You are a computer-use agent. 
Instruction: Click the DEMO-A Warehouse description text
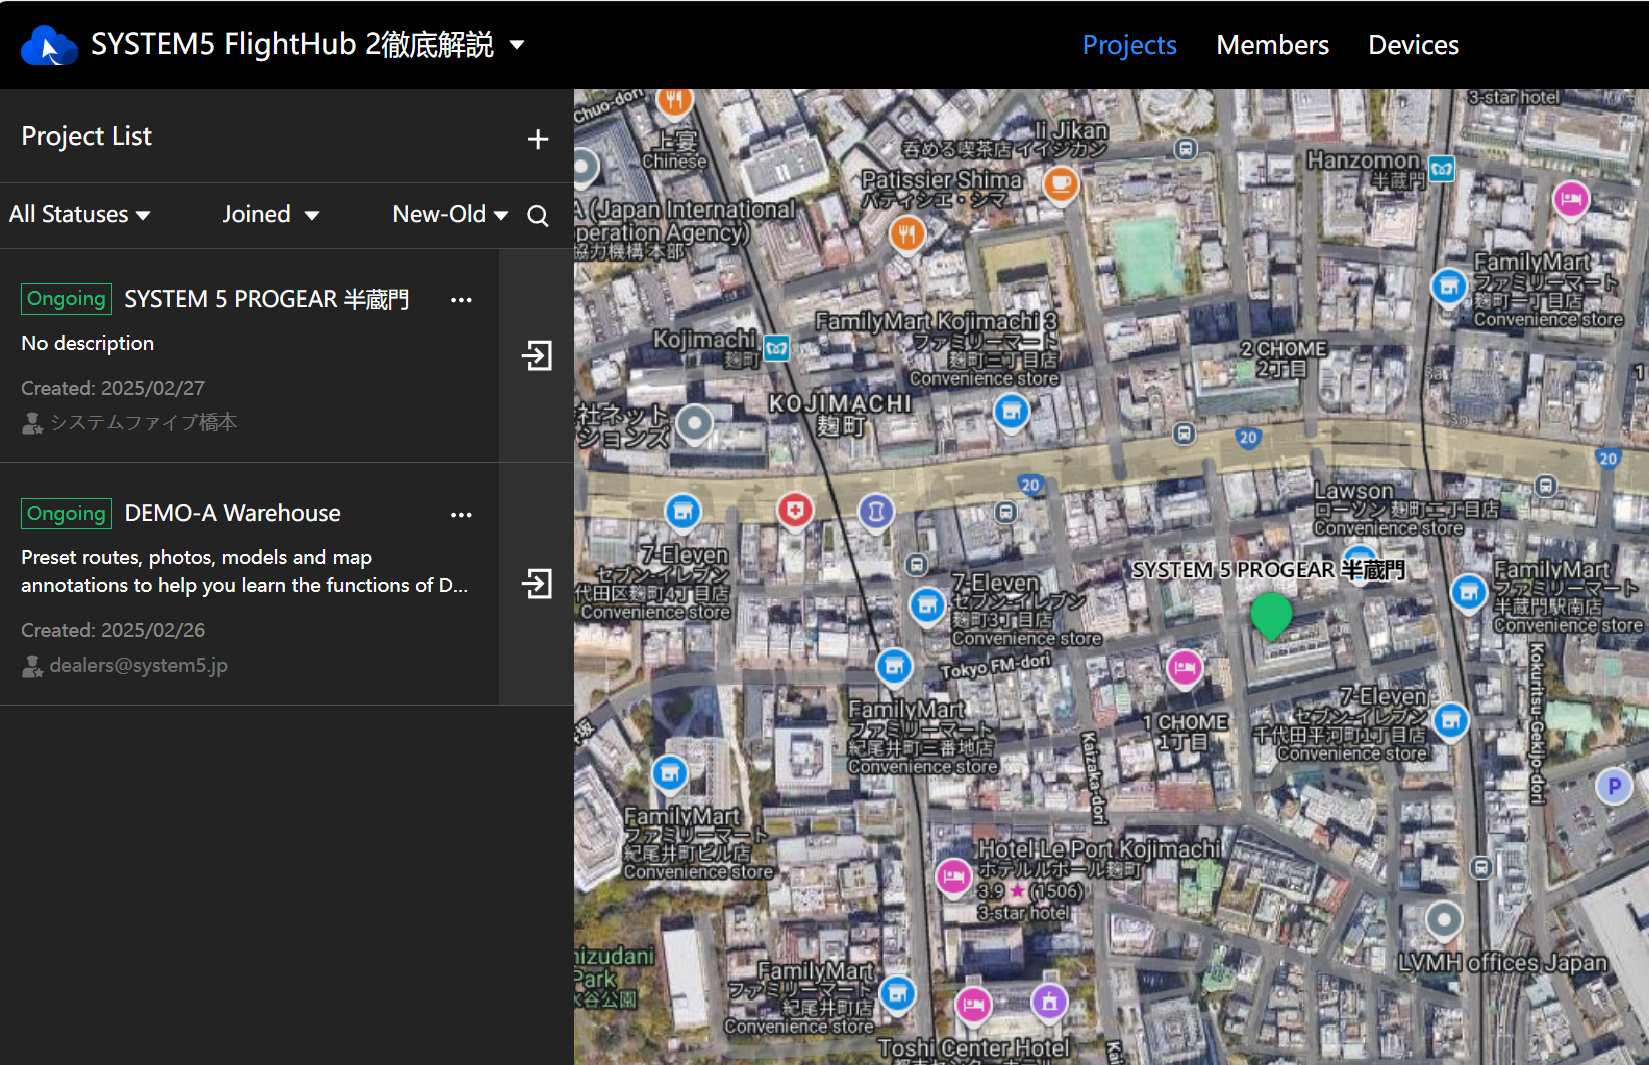[x=245, y=571]
